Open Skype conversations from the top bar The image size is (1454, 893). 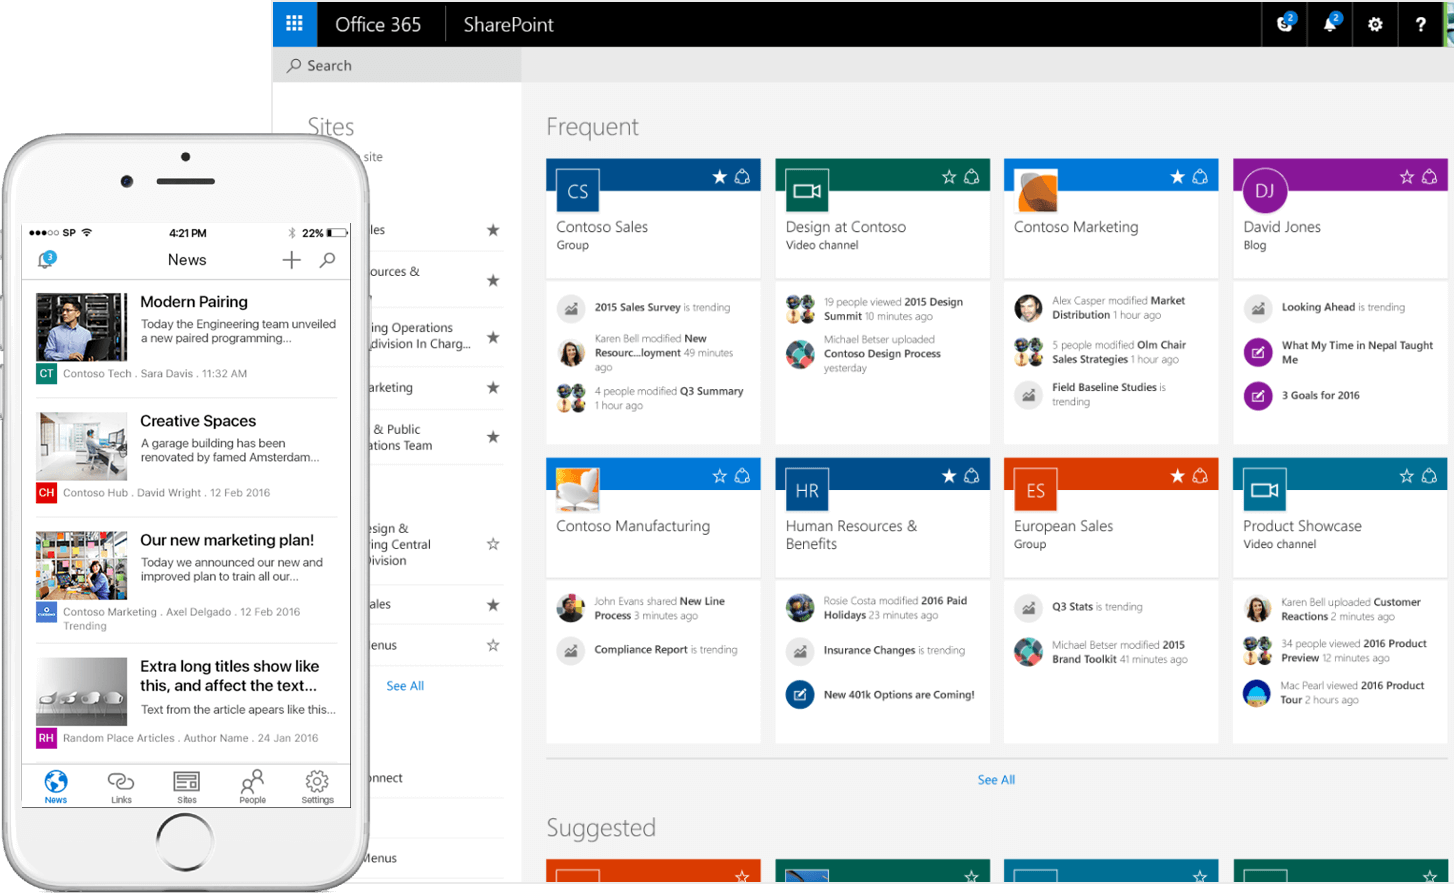pos(1284,23)
